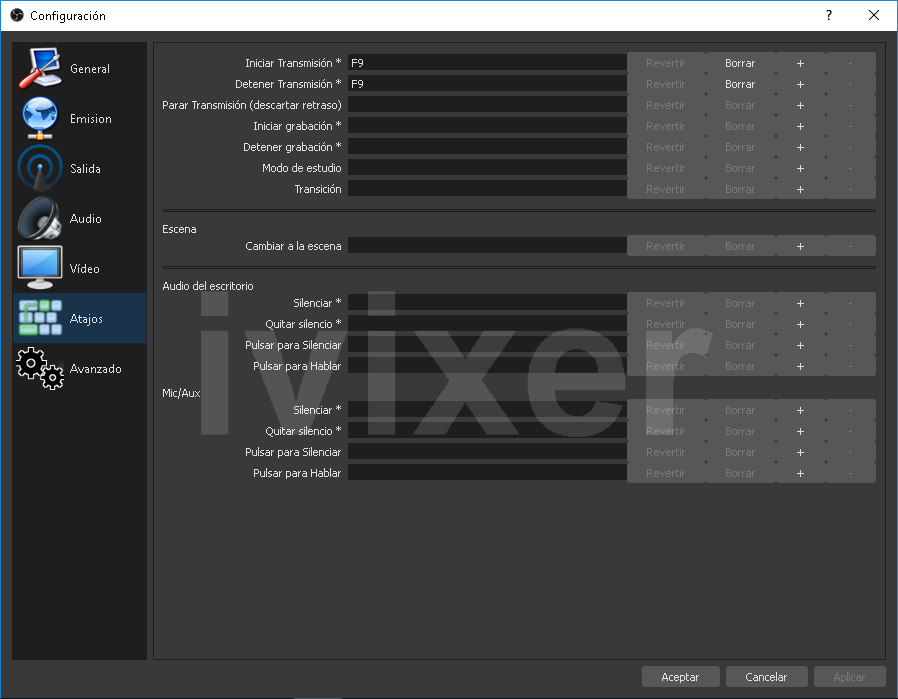Focus the Detener Transmisión hotkey field
Viewport: 898px width, 699px height.
(x=487, y=84)
